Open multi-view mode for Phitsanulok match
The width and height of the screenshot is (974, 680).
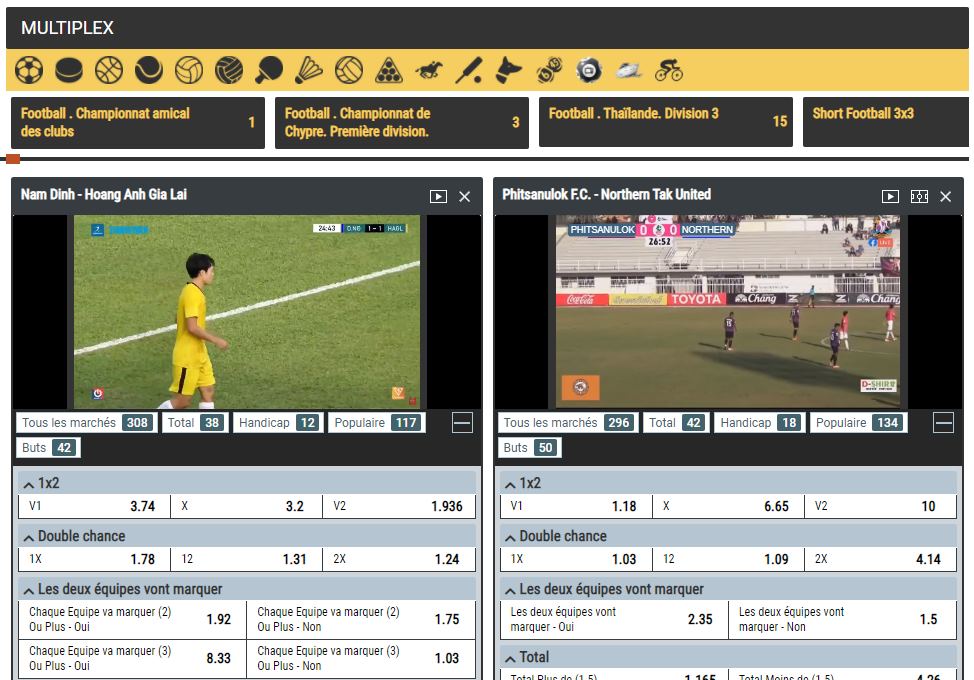click(919, 197)
